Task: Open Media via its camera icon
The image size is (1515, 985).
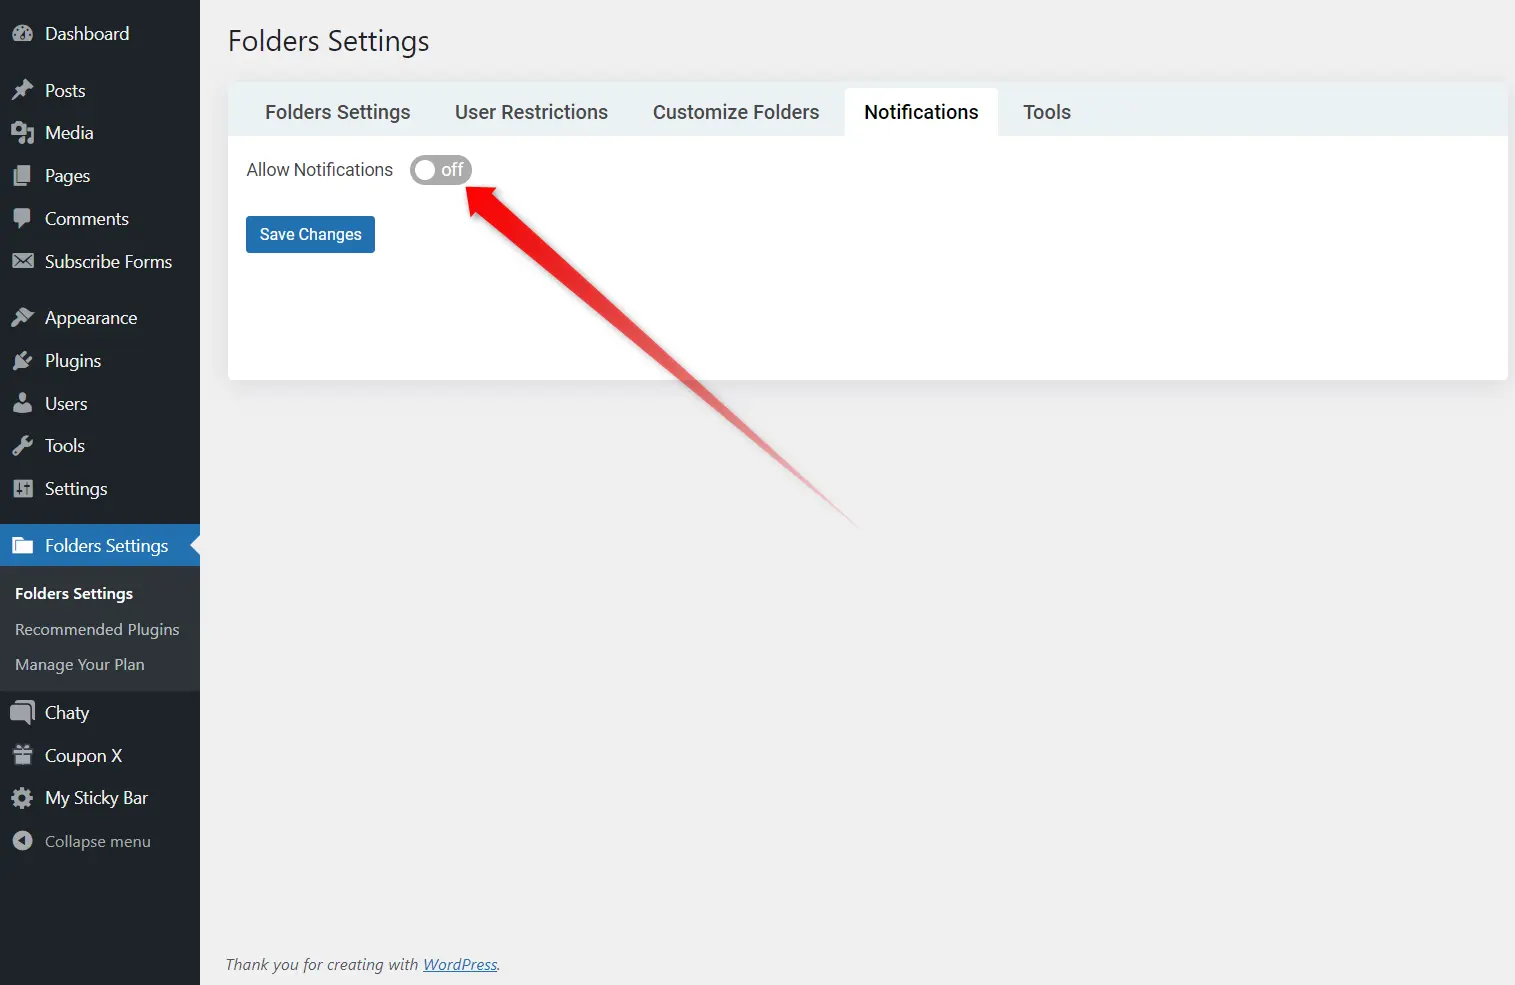Action: (22, 133)
